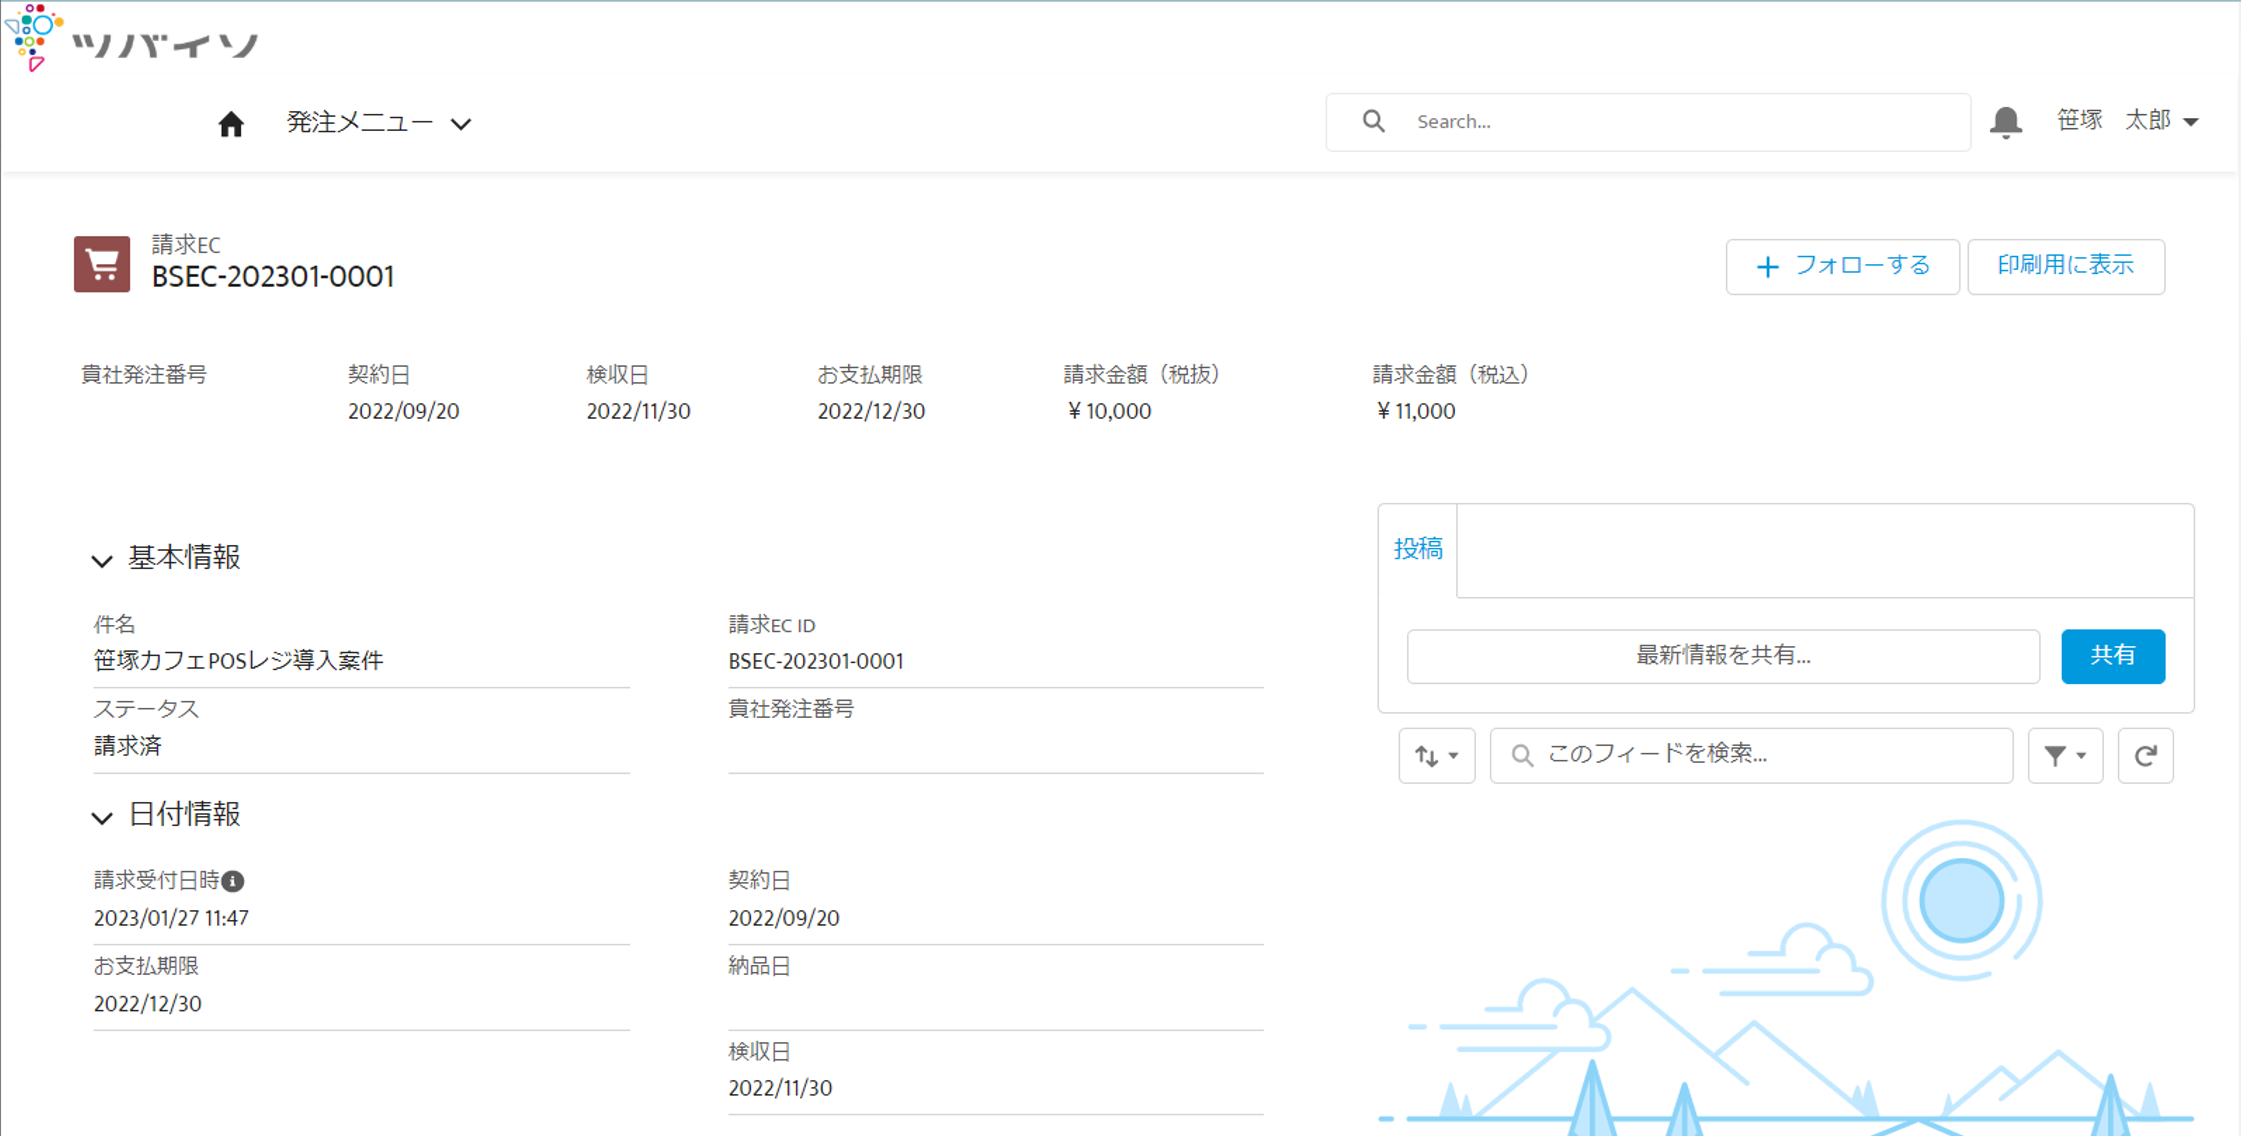Click the blue 共有 button
This screenshot has height=1136, width=2241.
click(x=2113, y=656)
